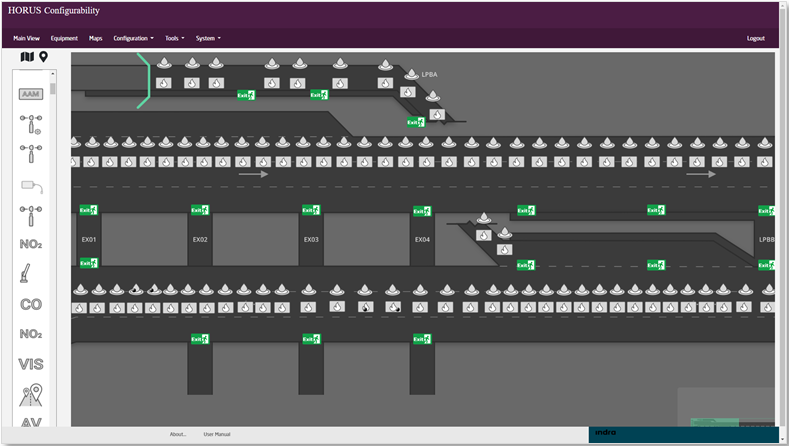
Task: Click the minimap thumbnail in bottom corner
Action: tap(726, 407)
